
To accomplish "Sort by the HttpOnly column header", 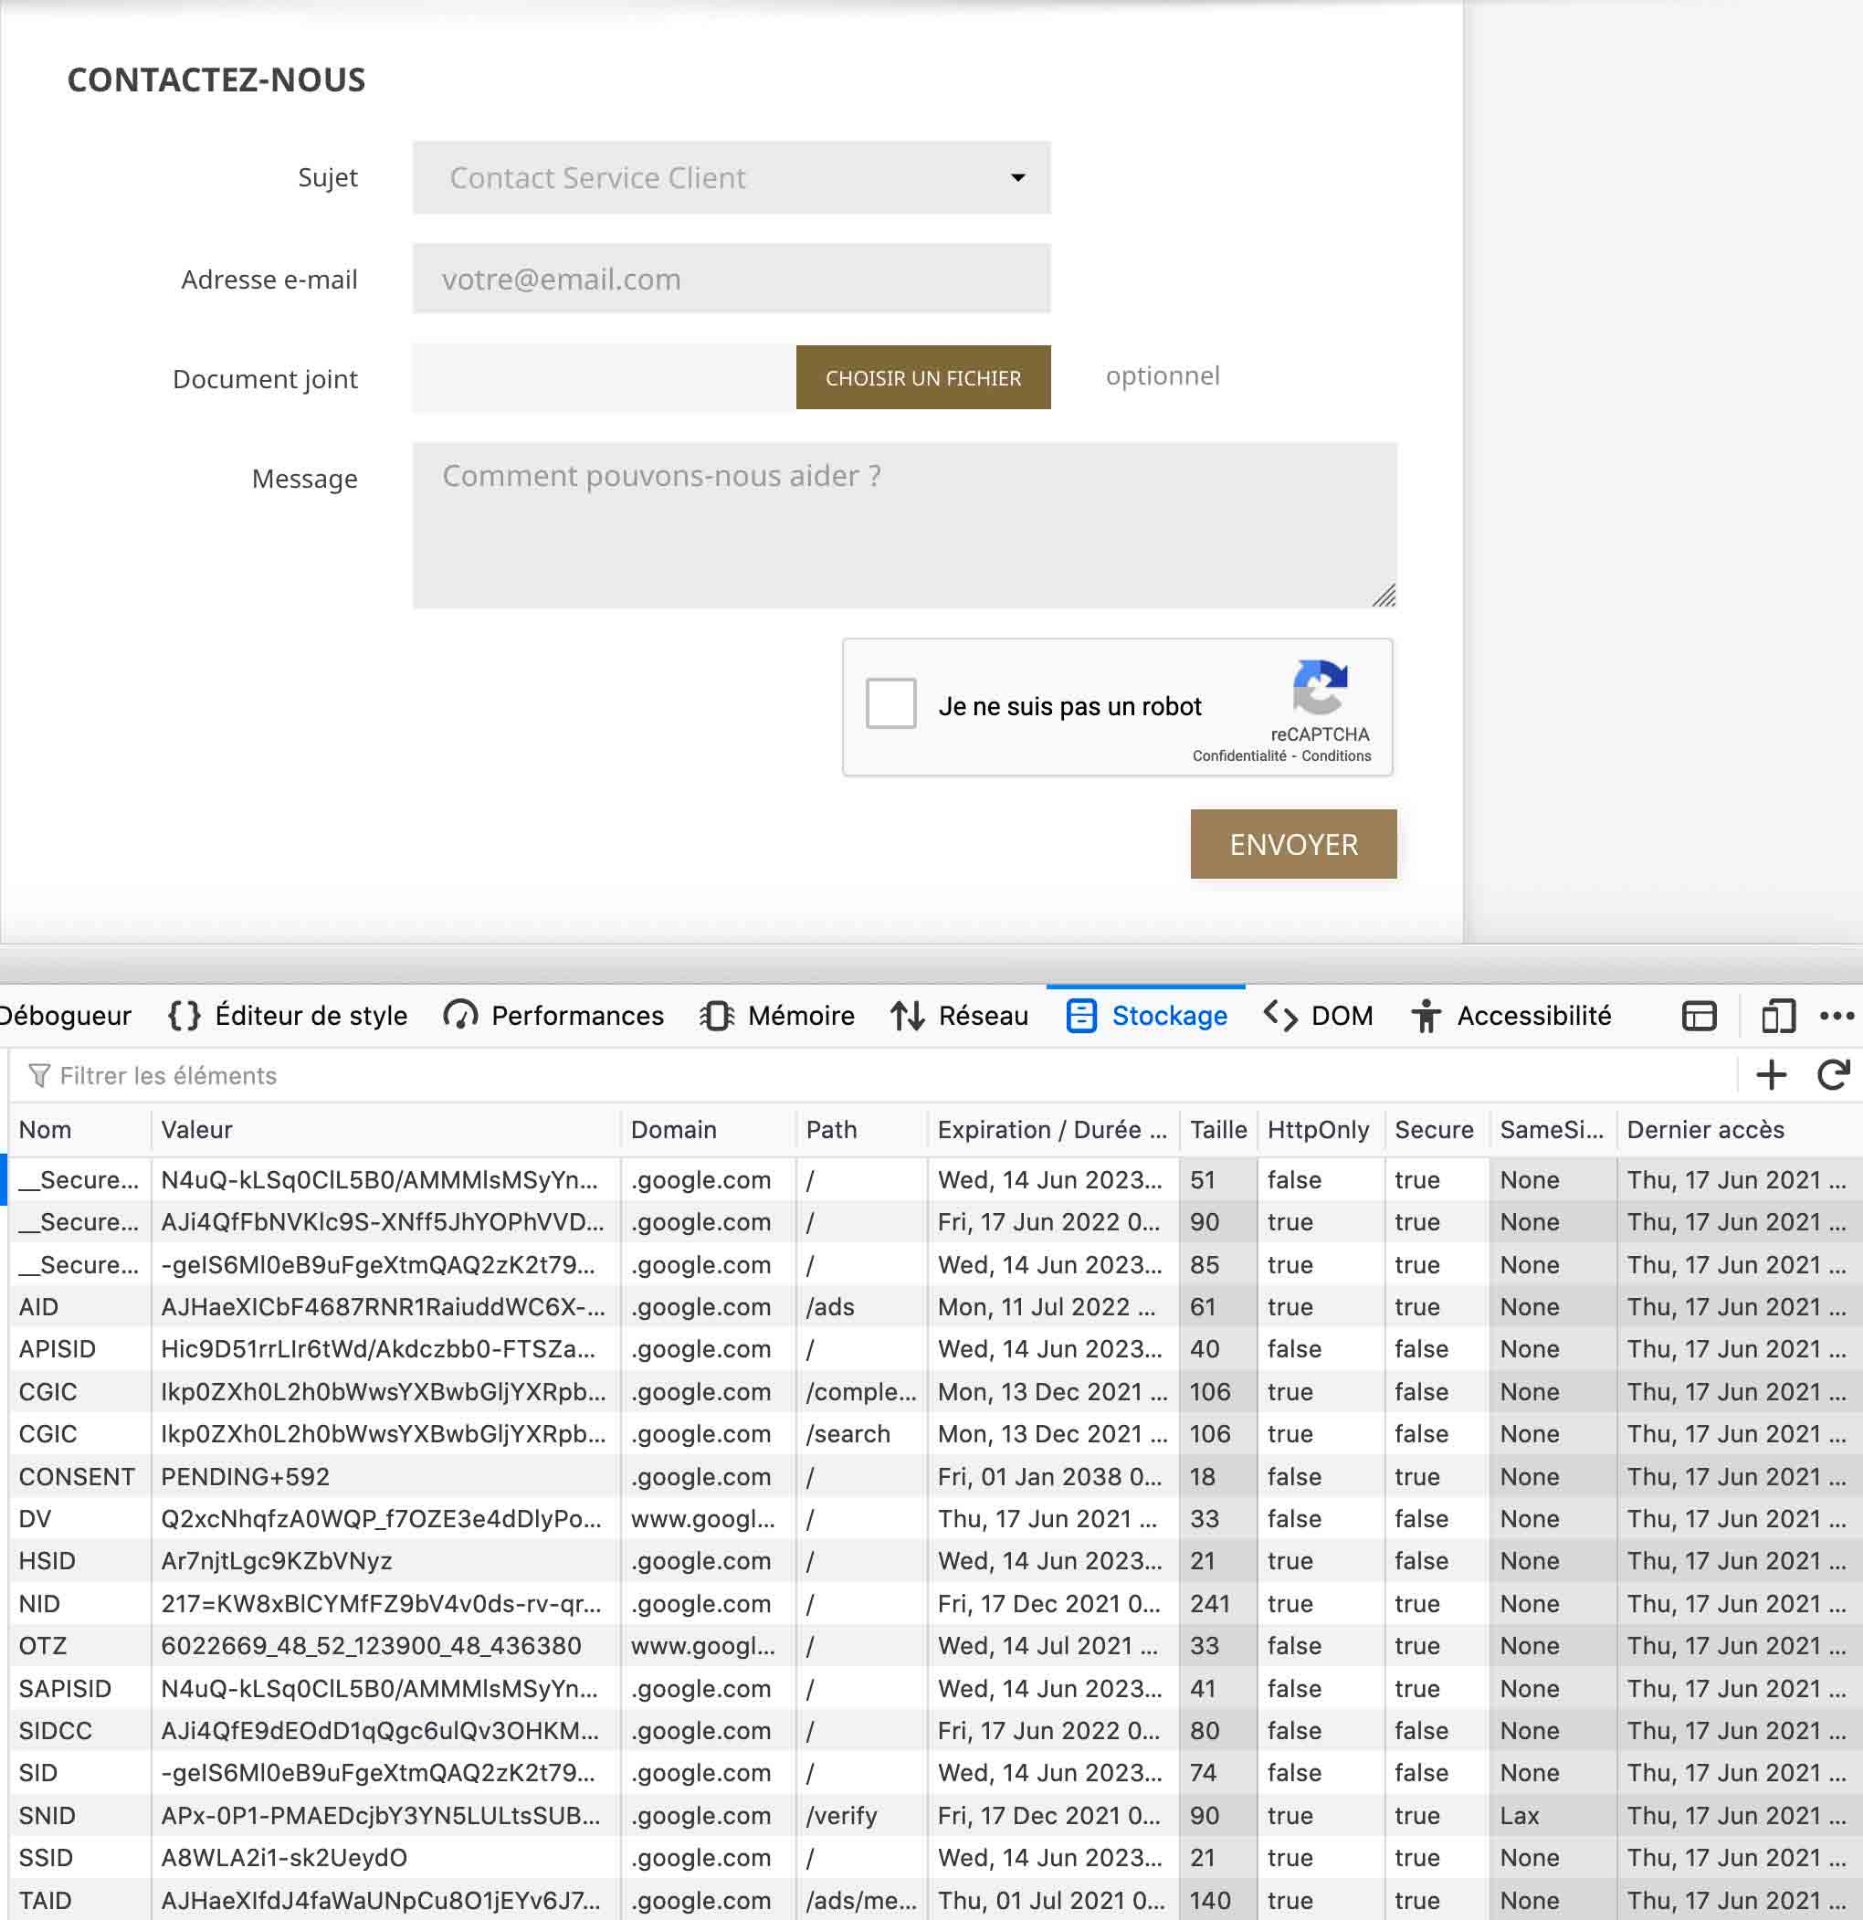I will coord(1321,1130).
